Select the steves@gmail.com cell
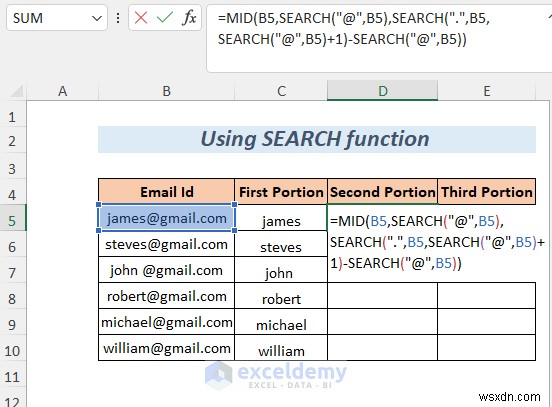The height and width of the screenshot is (407, 552). pos(167,244)
